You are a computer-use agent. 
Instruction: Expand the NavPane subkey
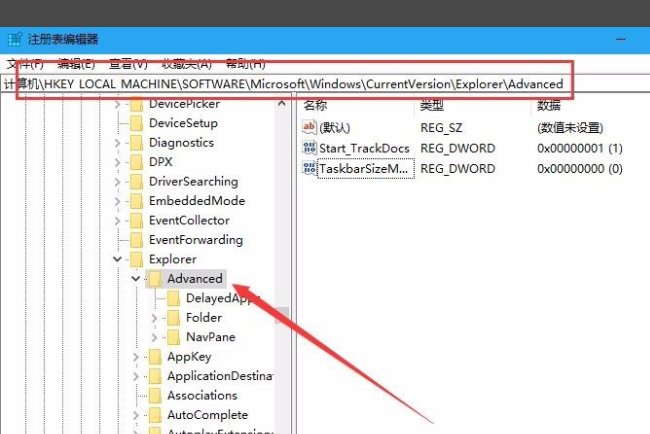[x=154, y=337]
